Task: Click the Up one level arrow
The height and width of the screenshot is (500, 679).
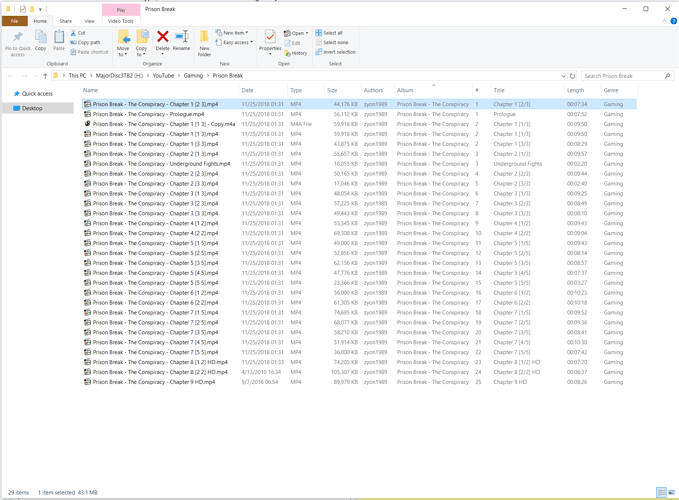Action: click(45, 76)
